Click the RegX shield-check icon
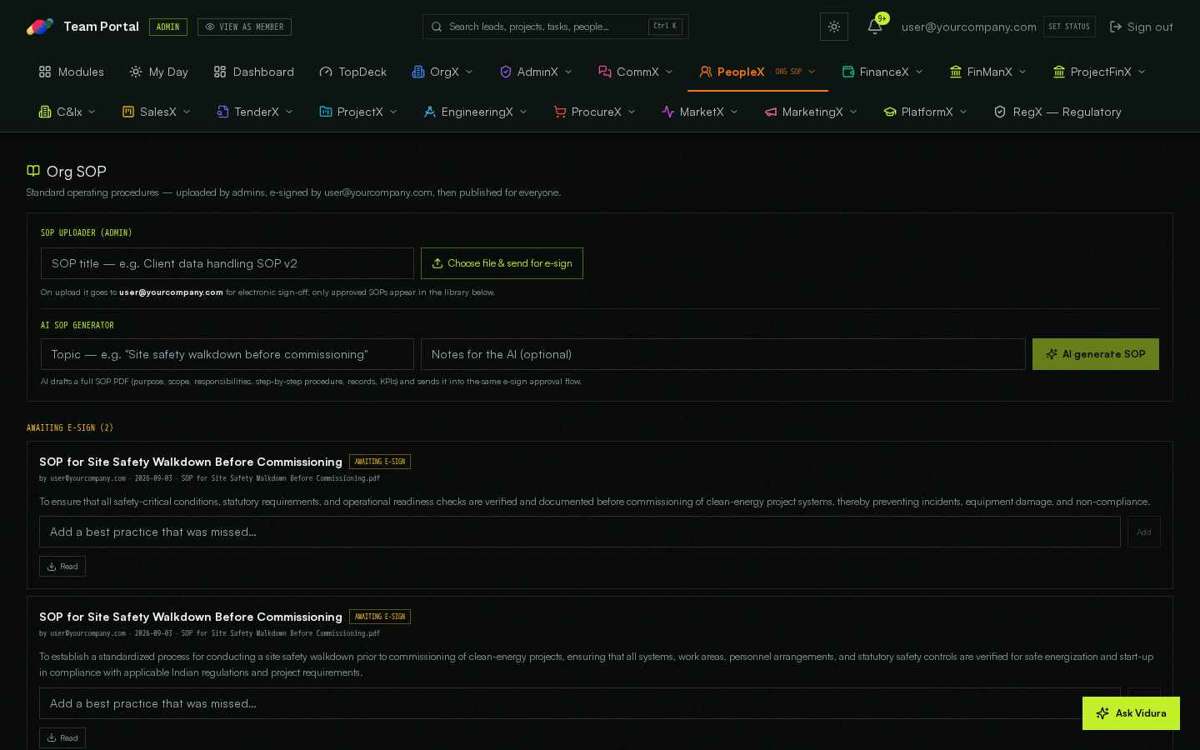1200x750 pixels. pyautogui.click(x=1000, y=112)
